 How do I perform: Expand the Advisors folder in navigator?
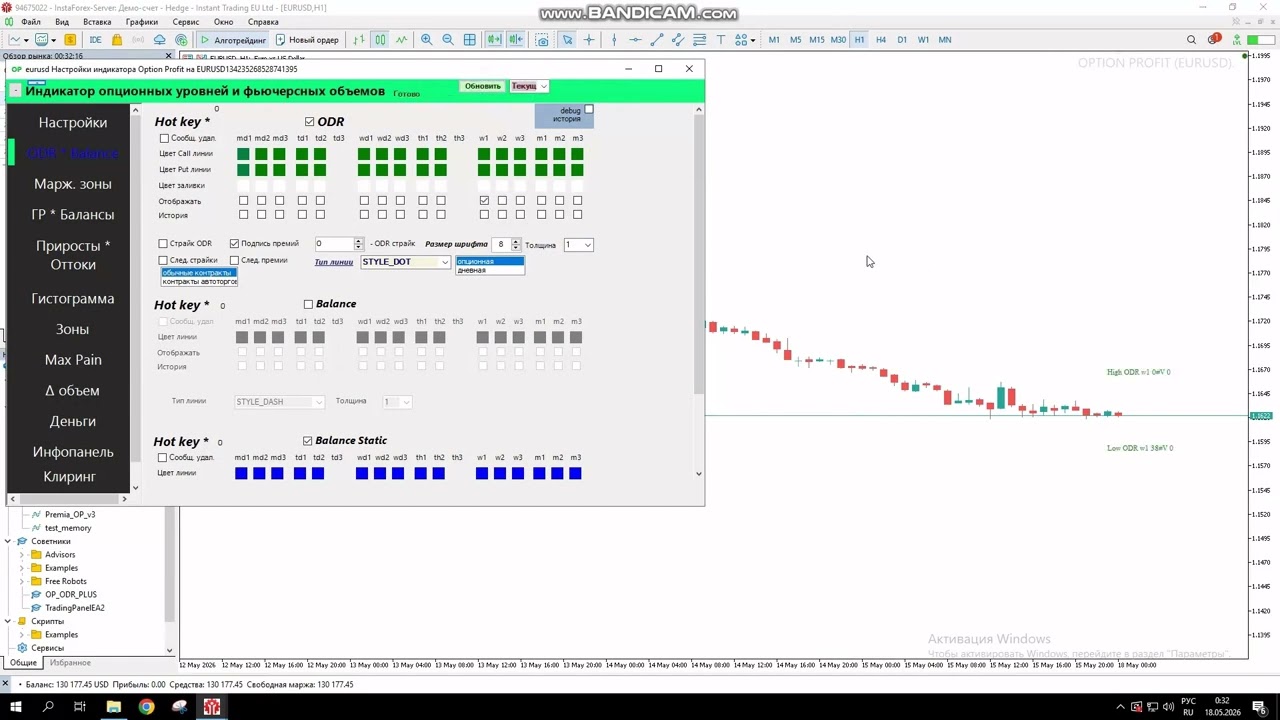pyautogui.click(x=22, y=555)
